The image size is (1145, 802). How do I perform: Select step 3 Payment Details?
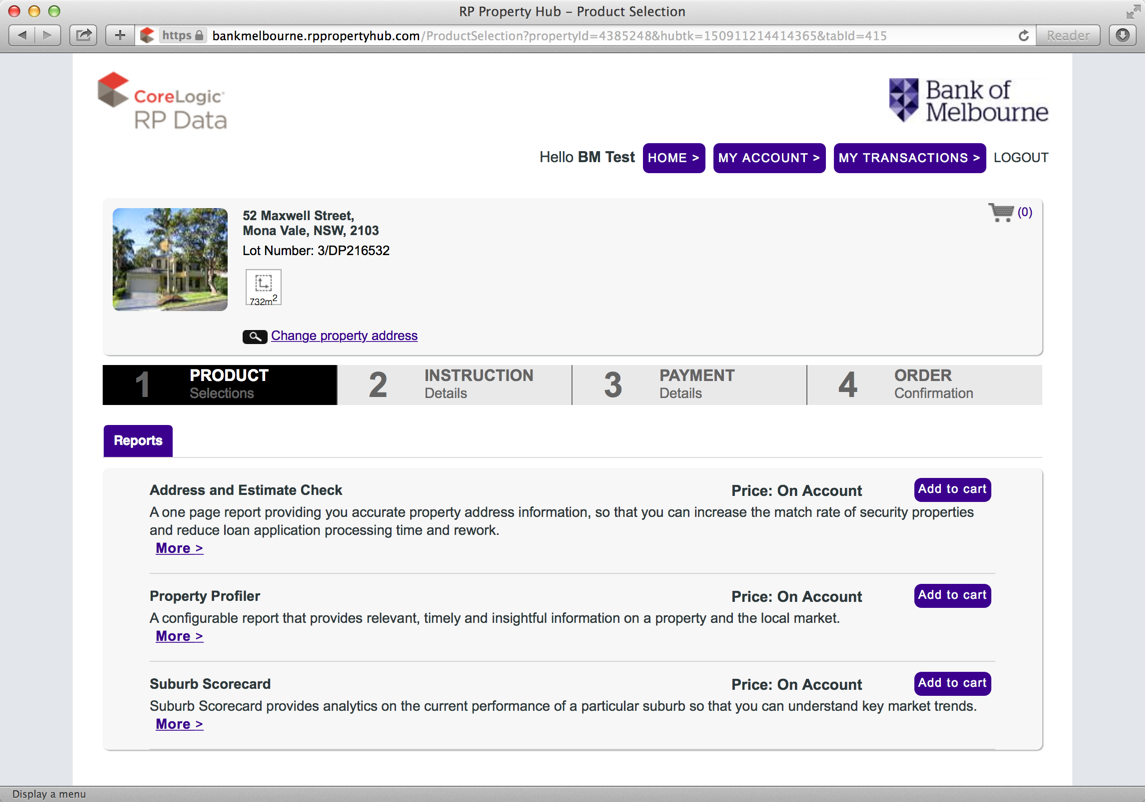[690, 385]
